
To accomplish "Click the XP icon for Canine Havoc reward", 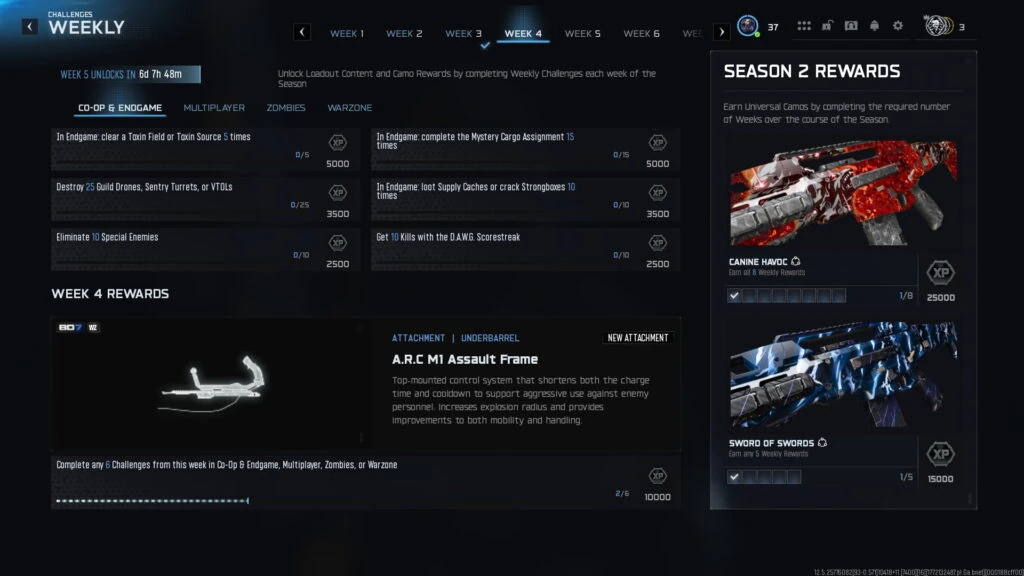I will click(x=940, y=273).
